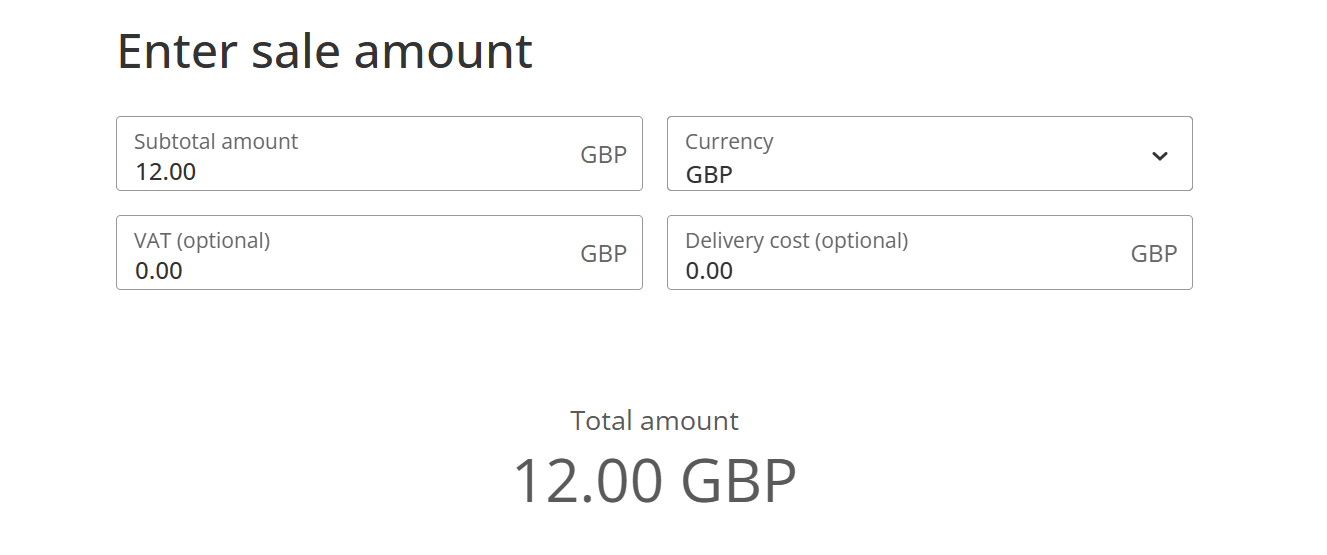Image resolution: width=1327 pixels, height=555 pixels.
Task: Select the GBP value shown under Currency
Action: (709, 174)
